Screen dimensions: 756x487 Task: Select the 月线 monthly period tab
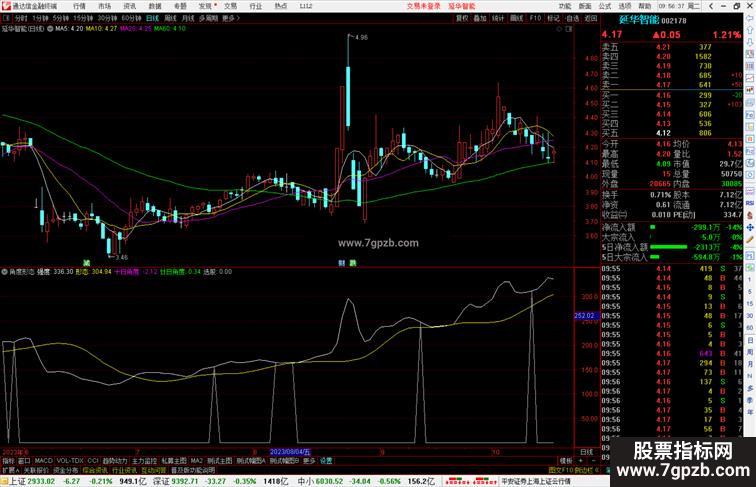click(x=188, y=18)
